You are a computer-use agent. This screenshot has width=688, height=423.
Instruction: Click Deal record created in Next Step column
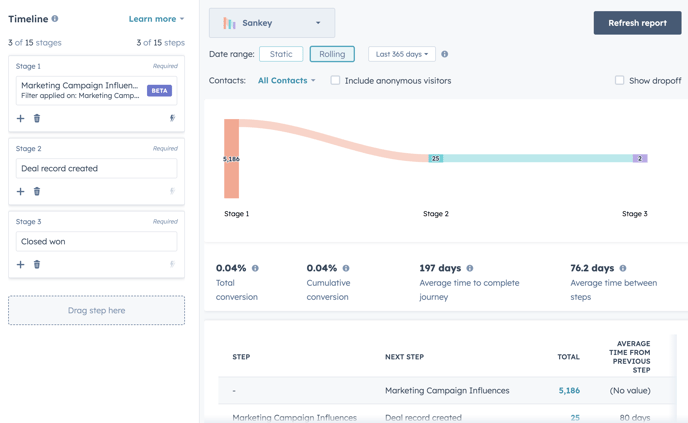pos(423,418)
